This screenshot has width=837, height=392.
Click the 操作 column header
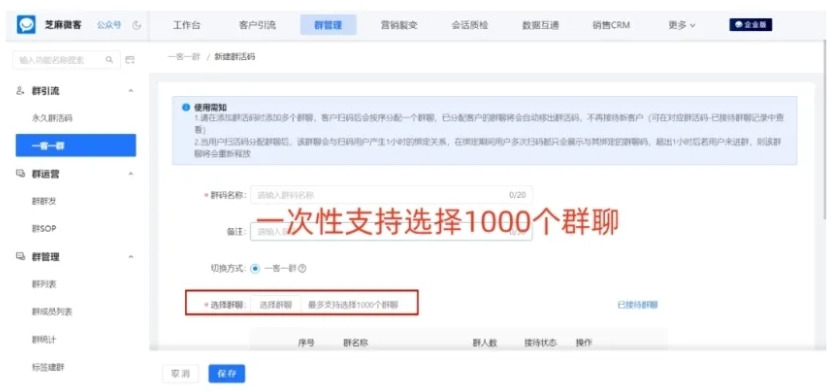[583, 343]
